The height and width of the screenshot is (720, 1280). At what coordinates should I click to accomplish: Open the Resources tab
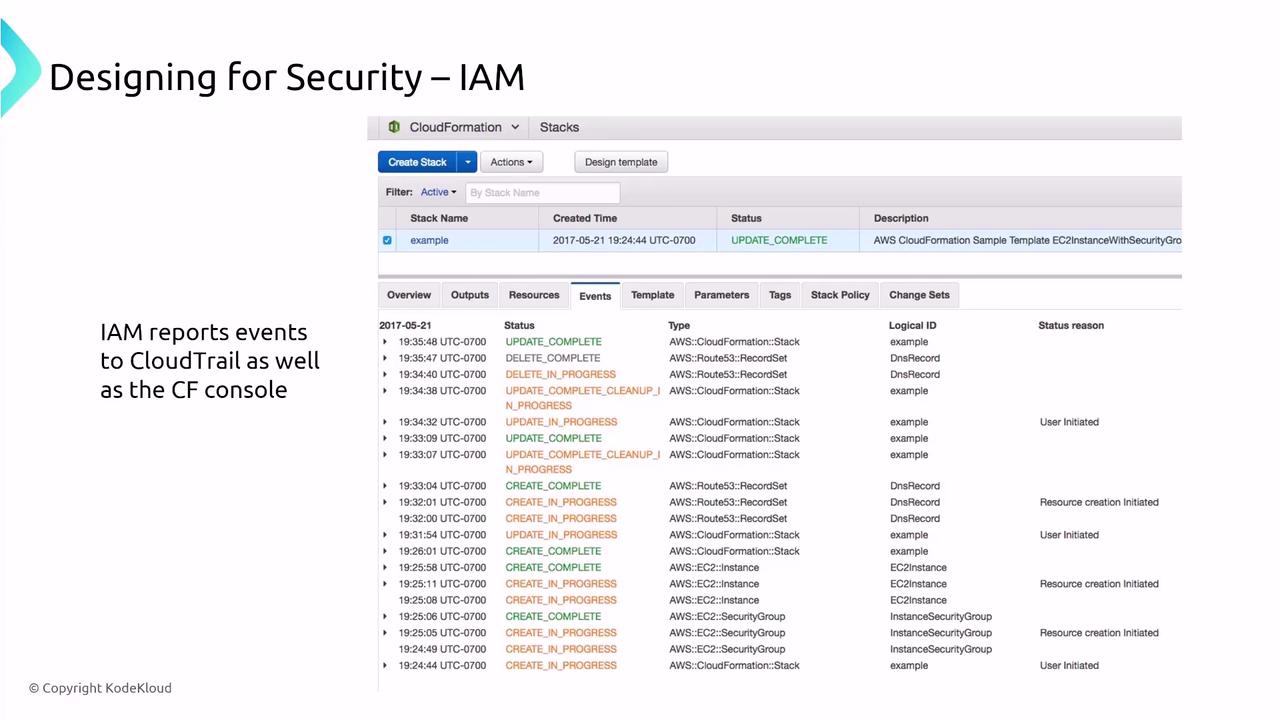point(534,295)
